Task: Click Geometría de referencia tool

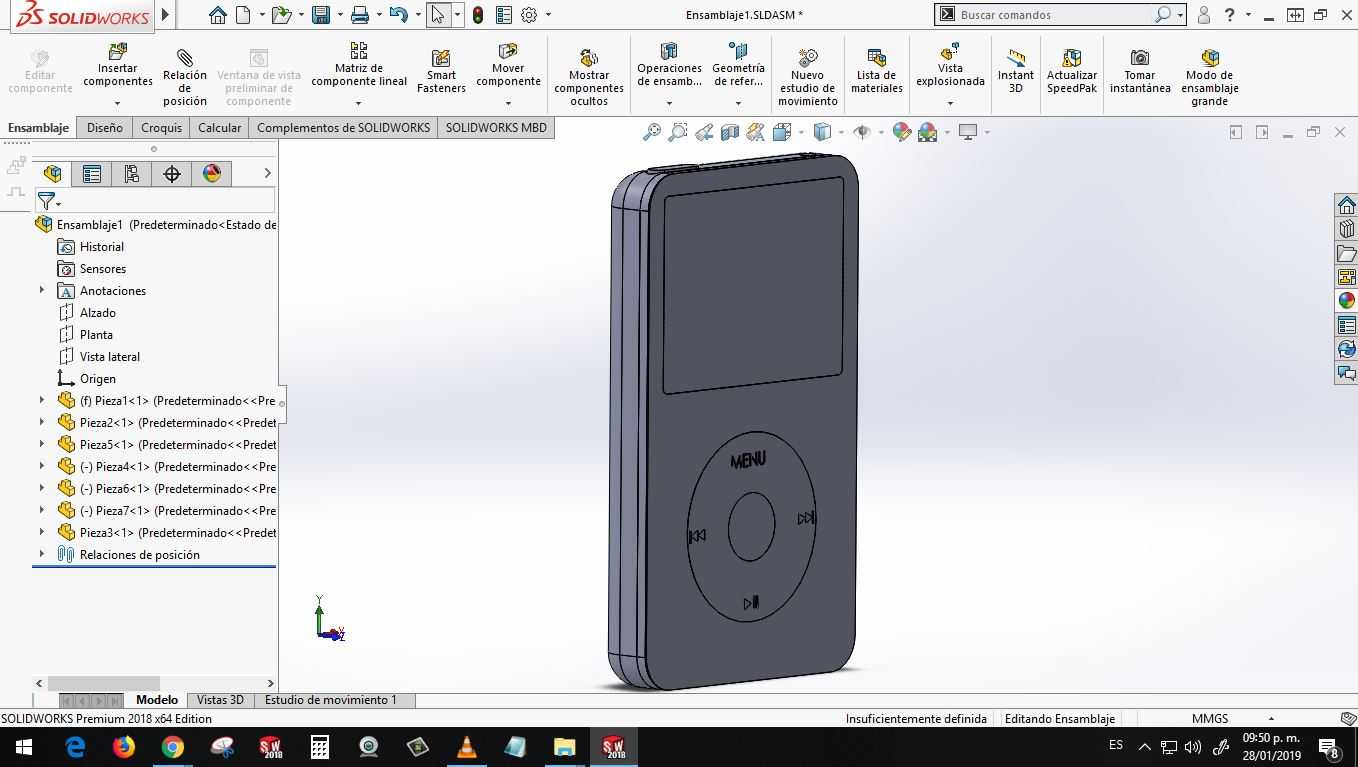Action: [738, 65]
